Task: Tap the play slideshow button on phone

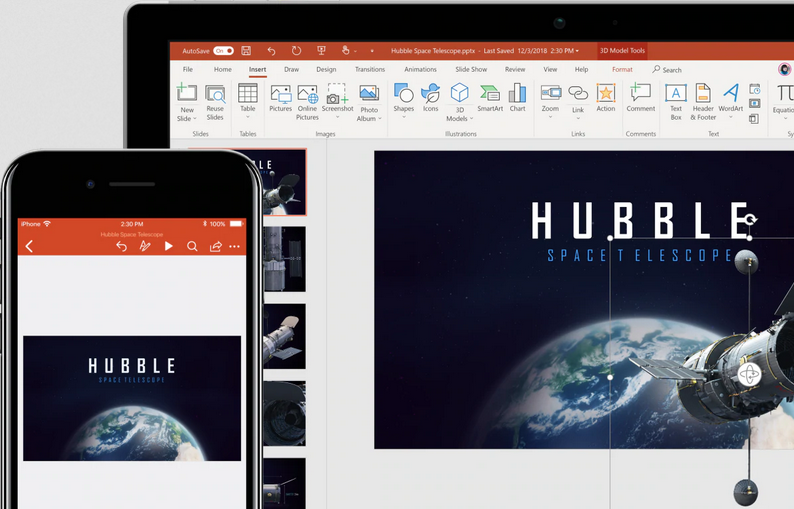Action: tap(168, 246)
